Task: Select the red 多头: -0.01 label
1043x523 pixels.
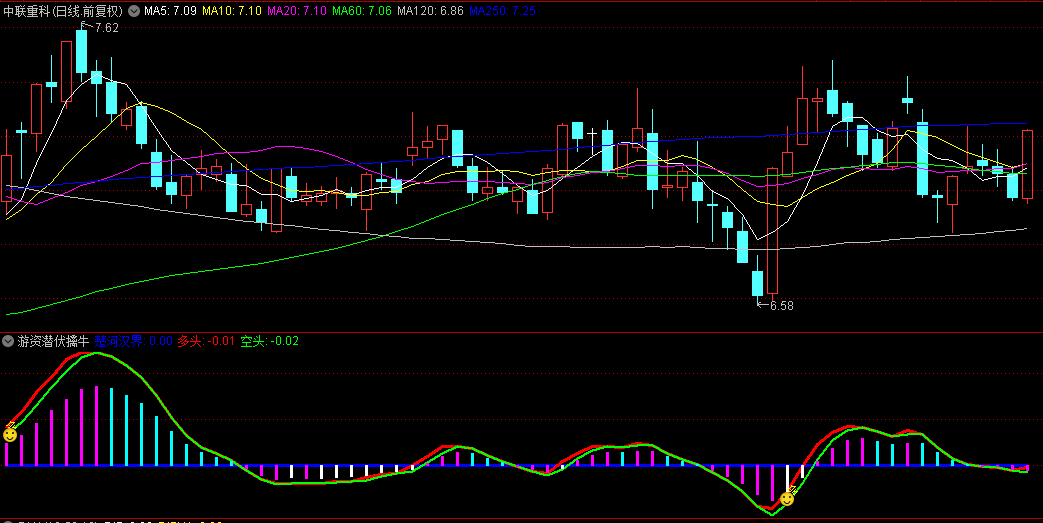Action: point(206,341)
